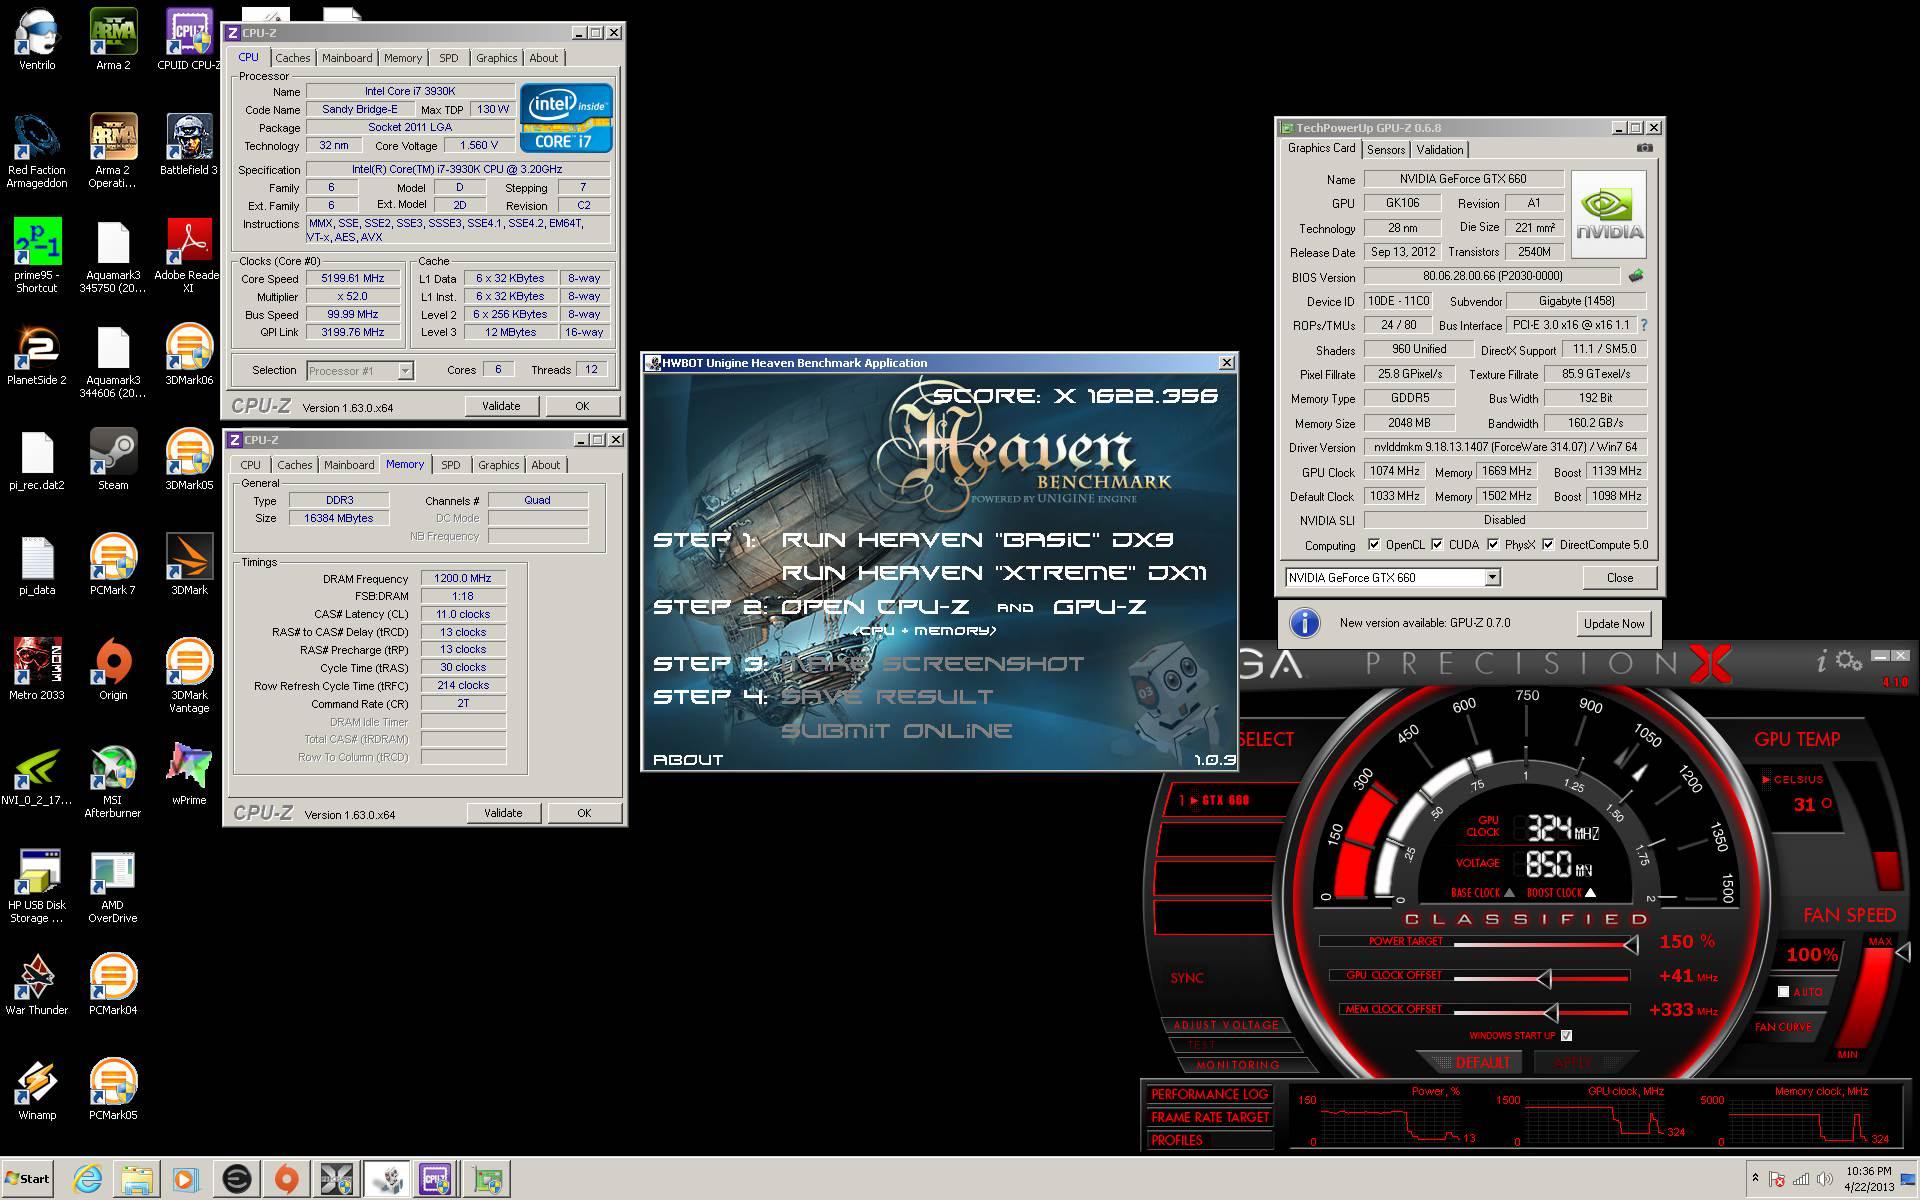Open Precision X settings gear icon
This screenshot has height=1200, width=1920.
[x=1849, y=660]
